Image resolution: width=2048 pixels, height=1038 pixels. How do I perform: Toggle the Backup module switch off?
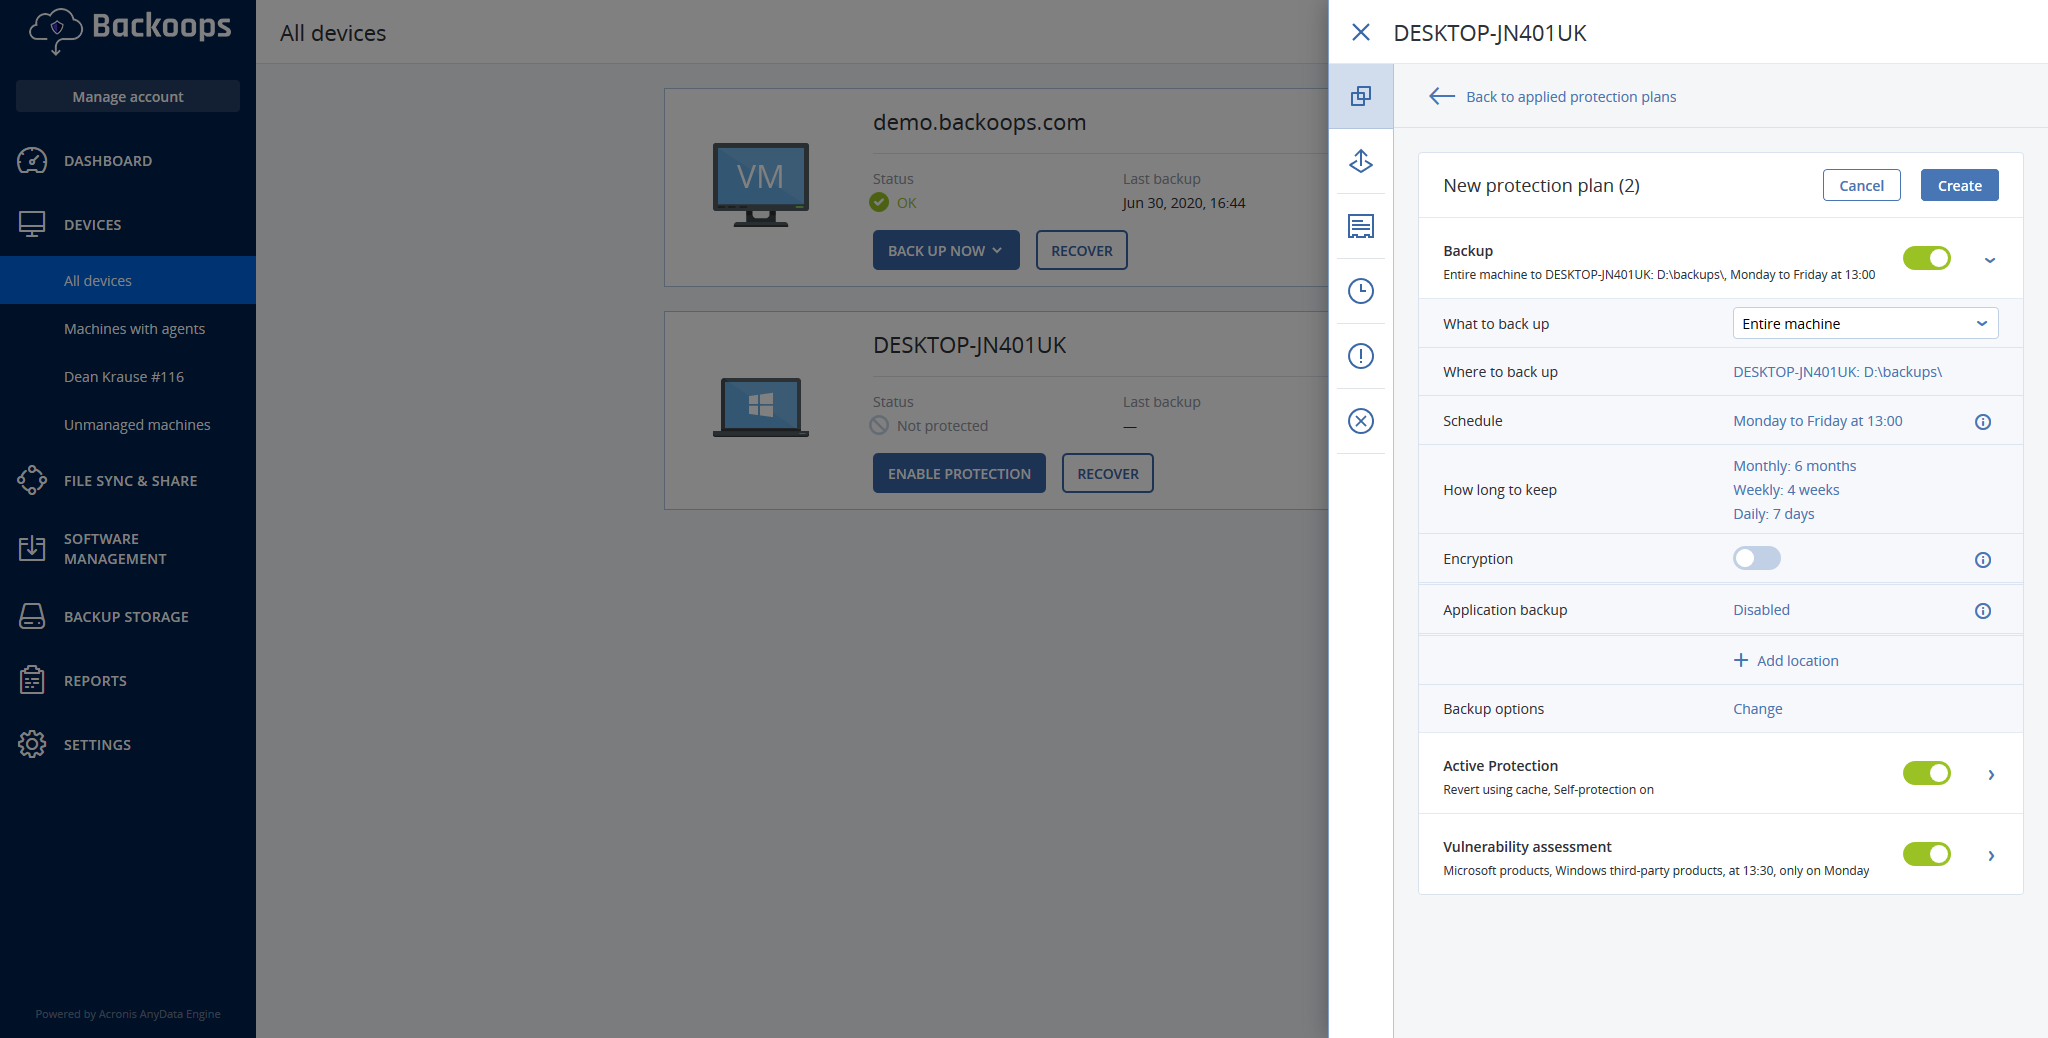pos(1927,258)
